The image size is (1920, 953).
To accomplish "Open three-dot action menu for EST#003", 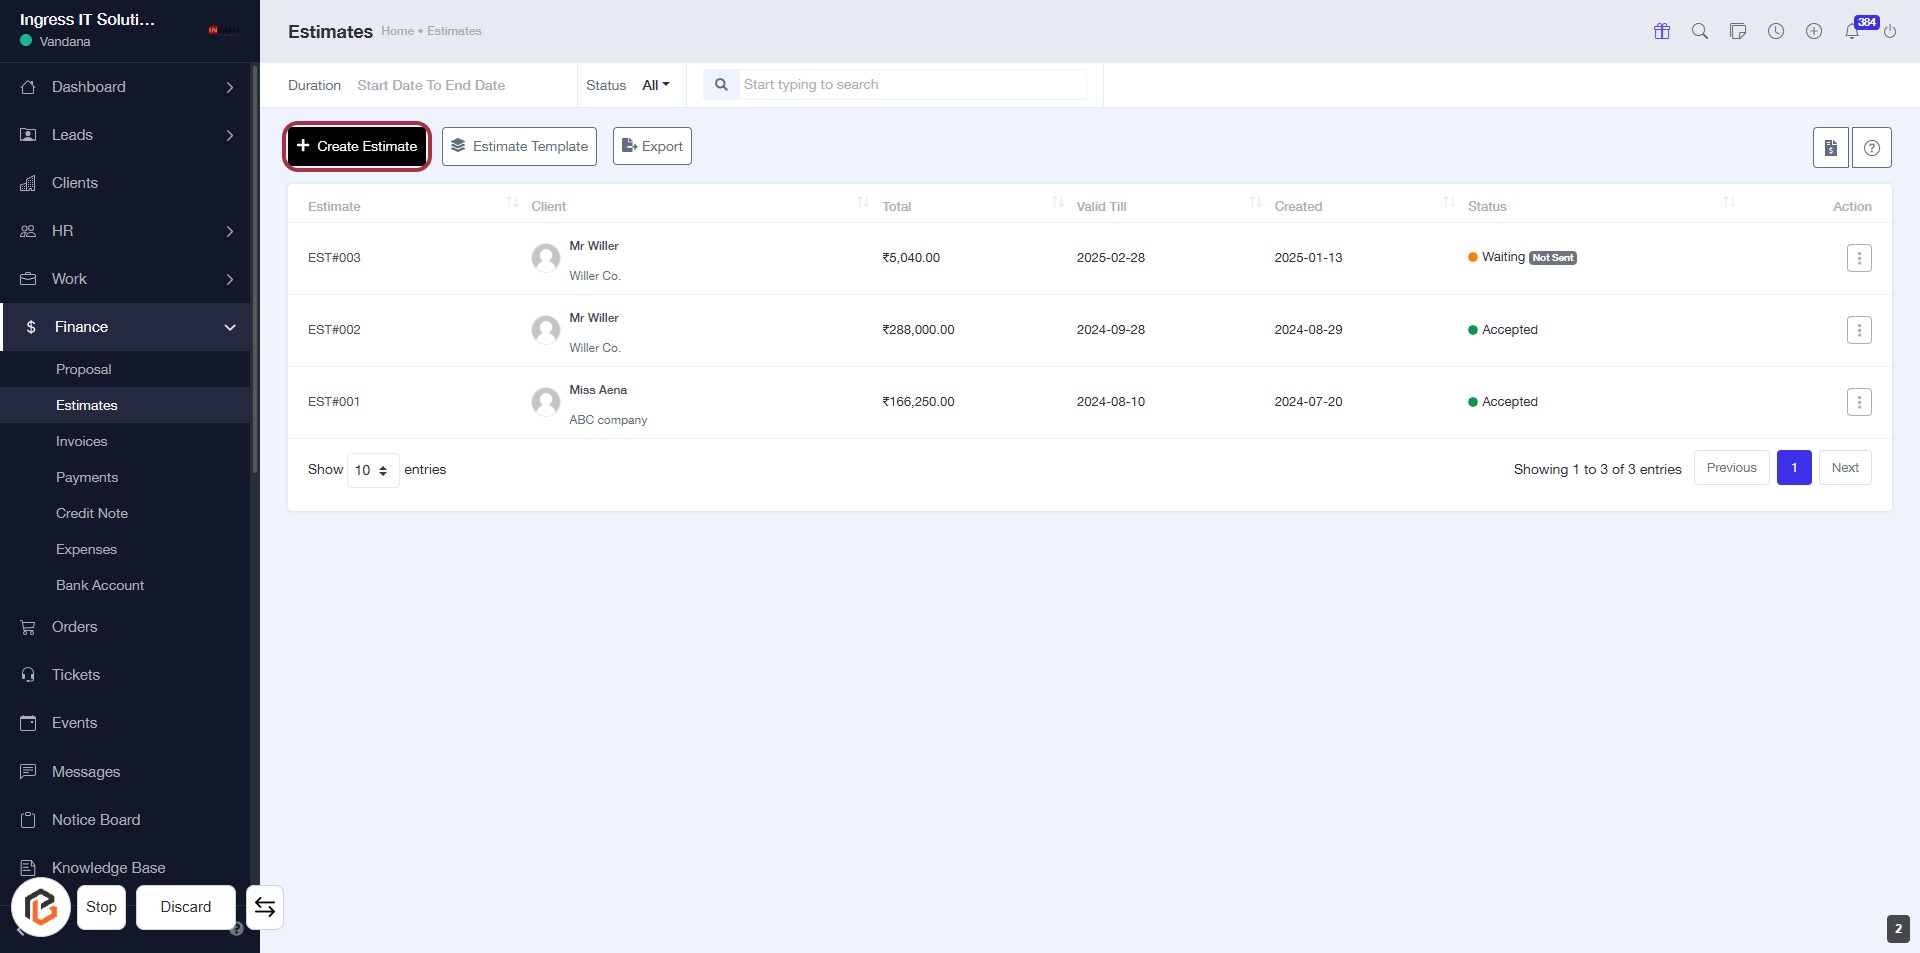I will [x=1859, y=258].
